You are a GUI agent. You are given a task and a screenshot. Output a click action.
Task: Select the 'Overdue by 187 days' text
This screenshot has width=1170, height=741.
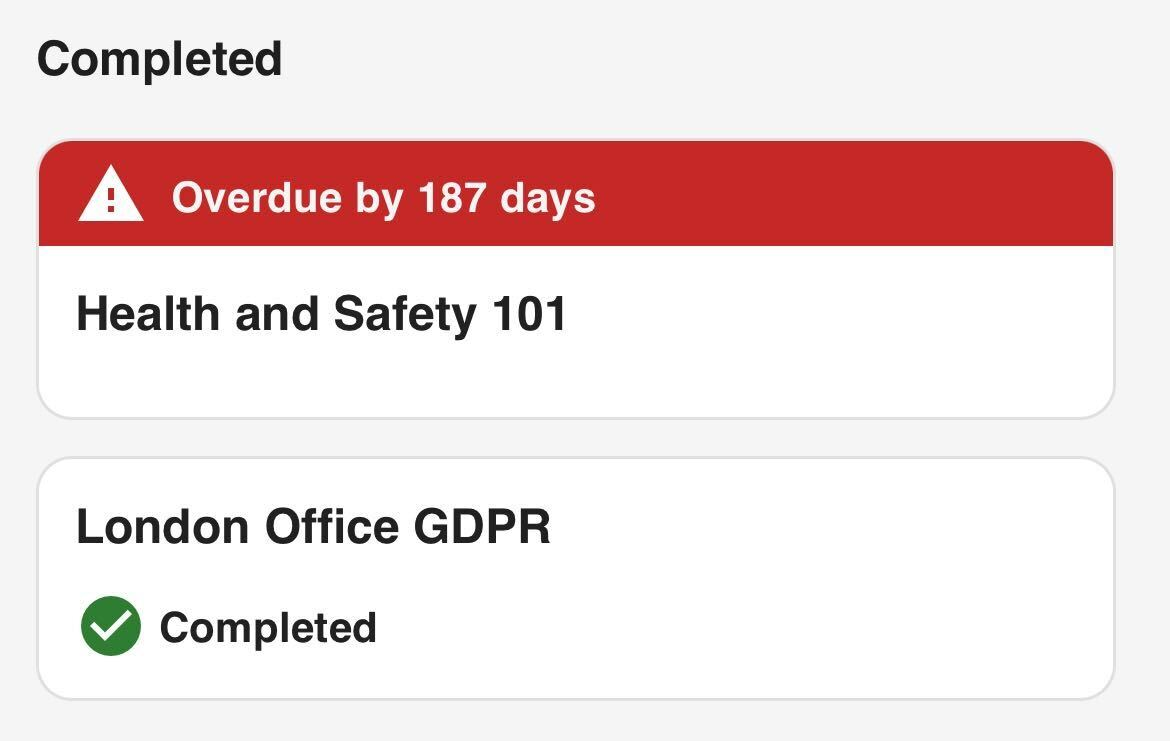pos(383,197)
